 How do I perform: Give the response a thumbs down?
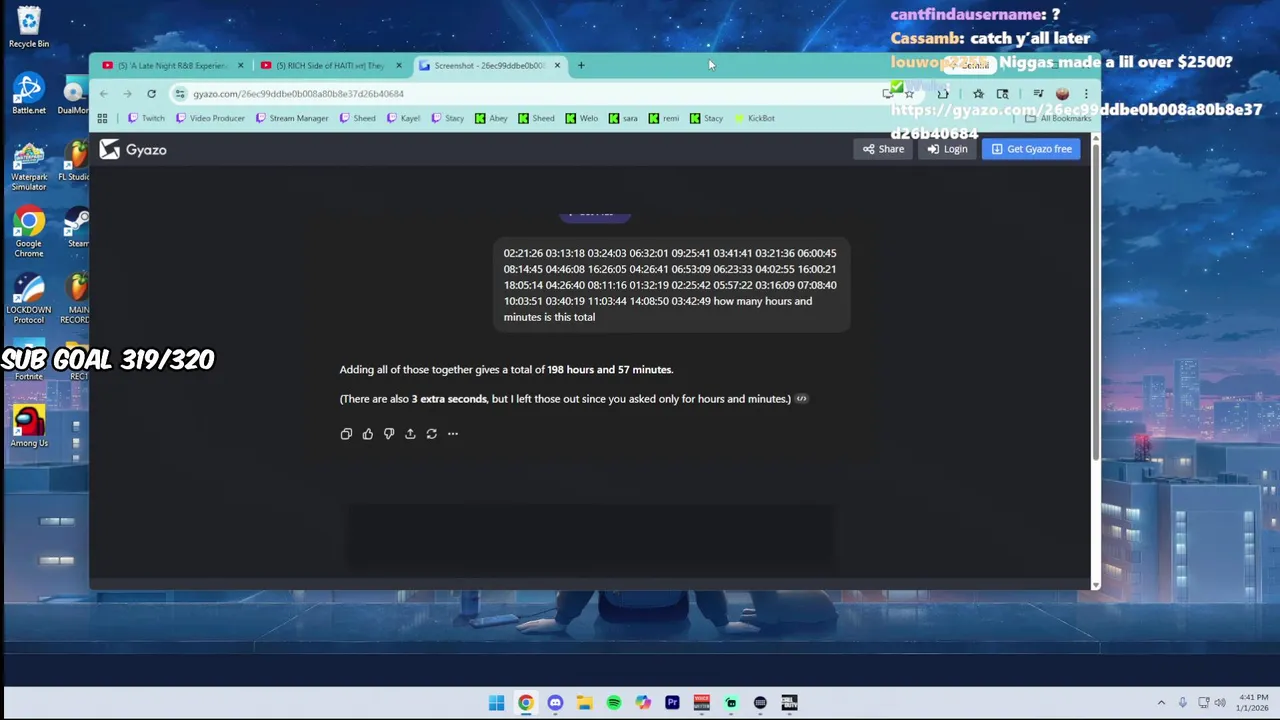click(389, 434)
